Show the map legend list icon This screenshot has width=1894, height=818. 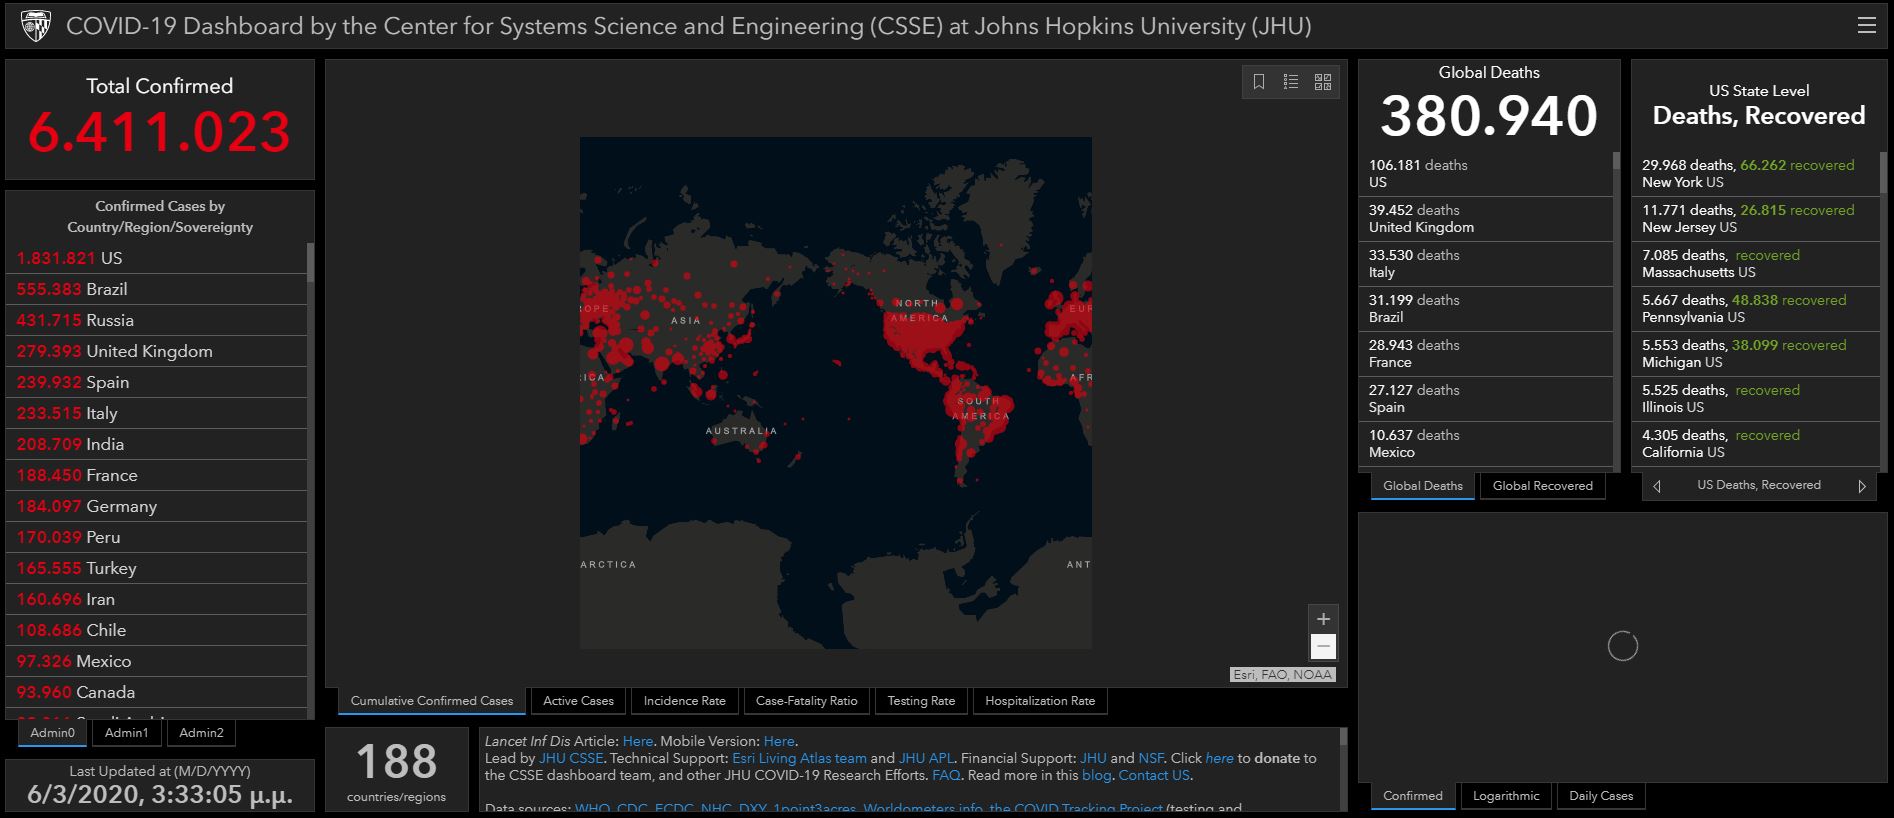(x=1291, y=82)
